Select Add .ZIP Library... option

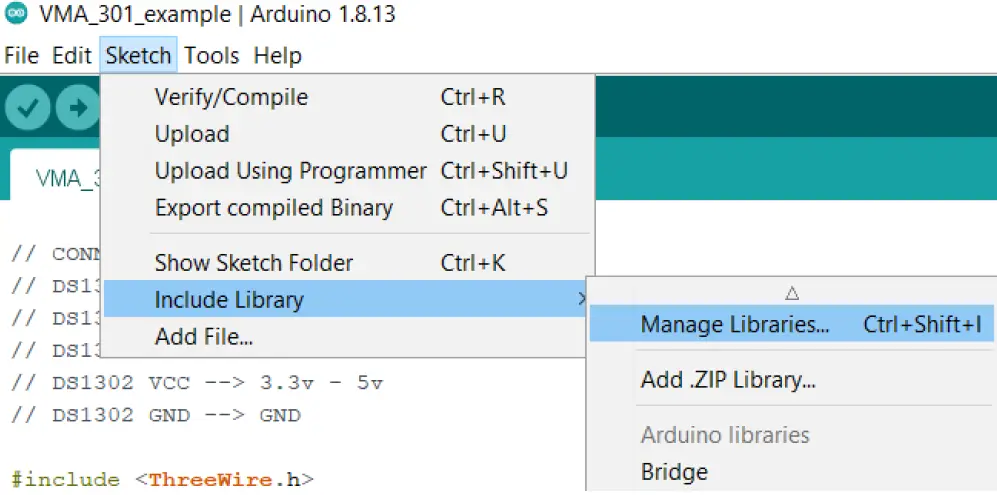tap(728, 380)
